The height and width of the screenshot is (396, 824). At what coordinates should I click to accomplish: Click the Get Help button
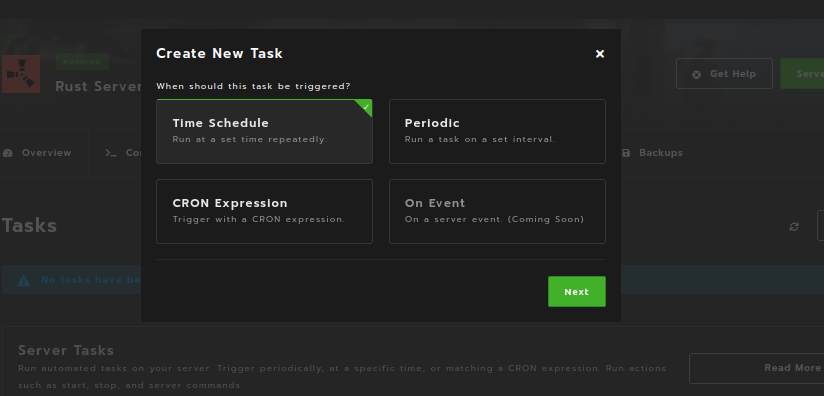[x=724, y=74]
